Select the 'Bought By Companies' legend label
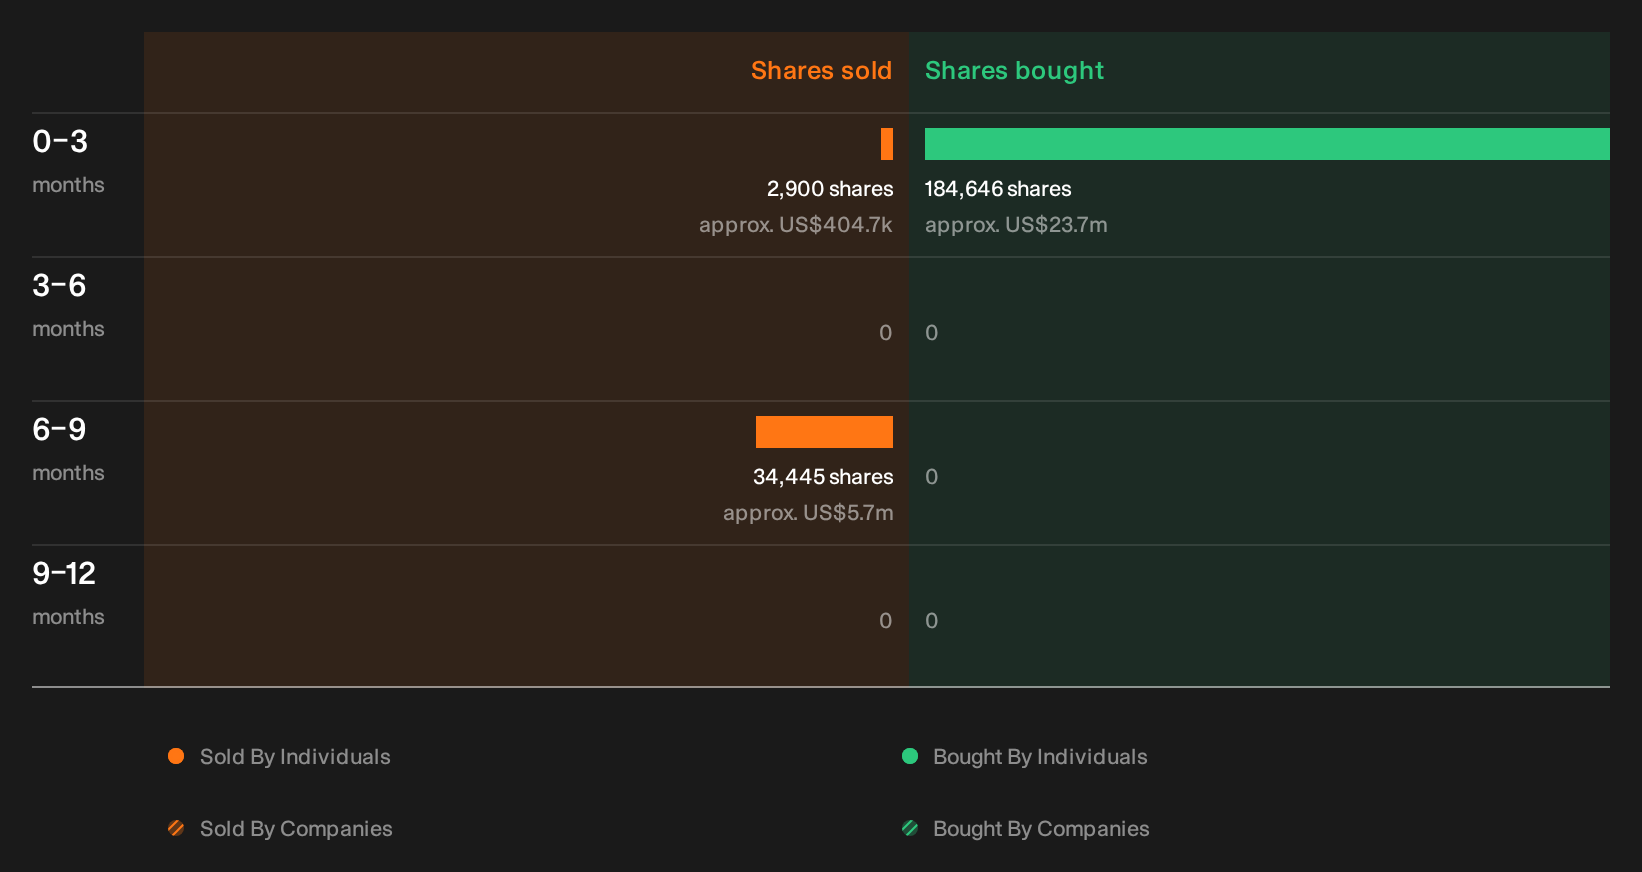The height and width of the screenshot is (872, 1642). (1041, 829)
